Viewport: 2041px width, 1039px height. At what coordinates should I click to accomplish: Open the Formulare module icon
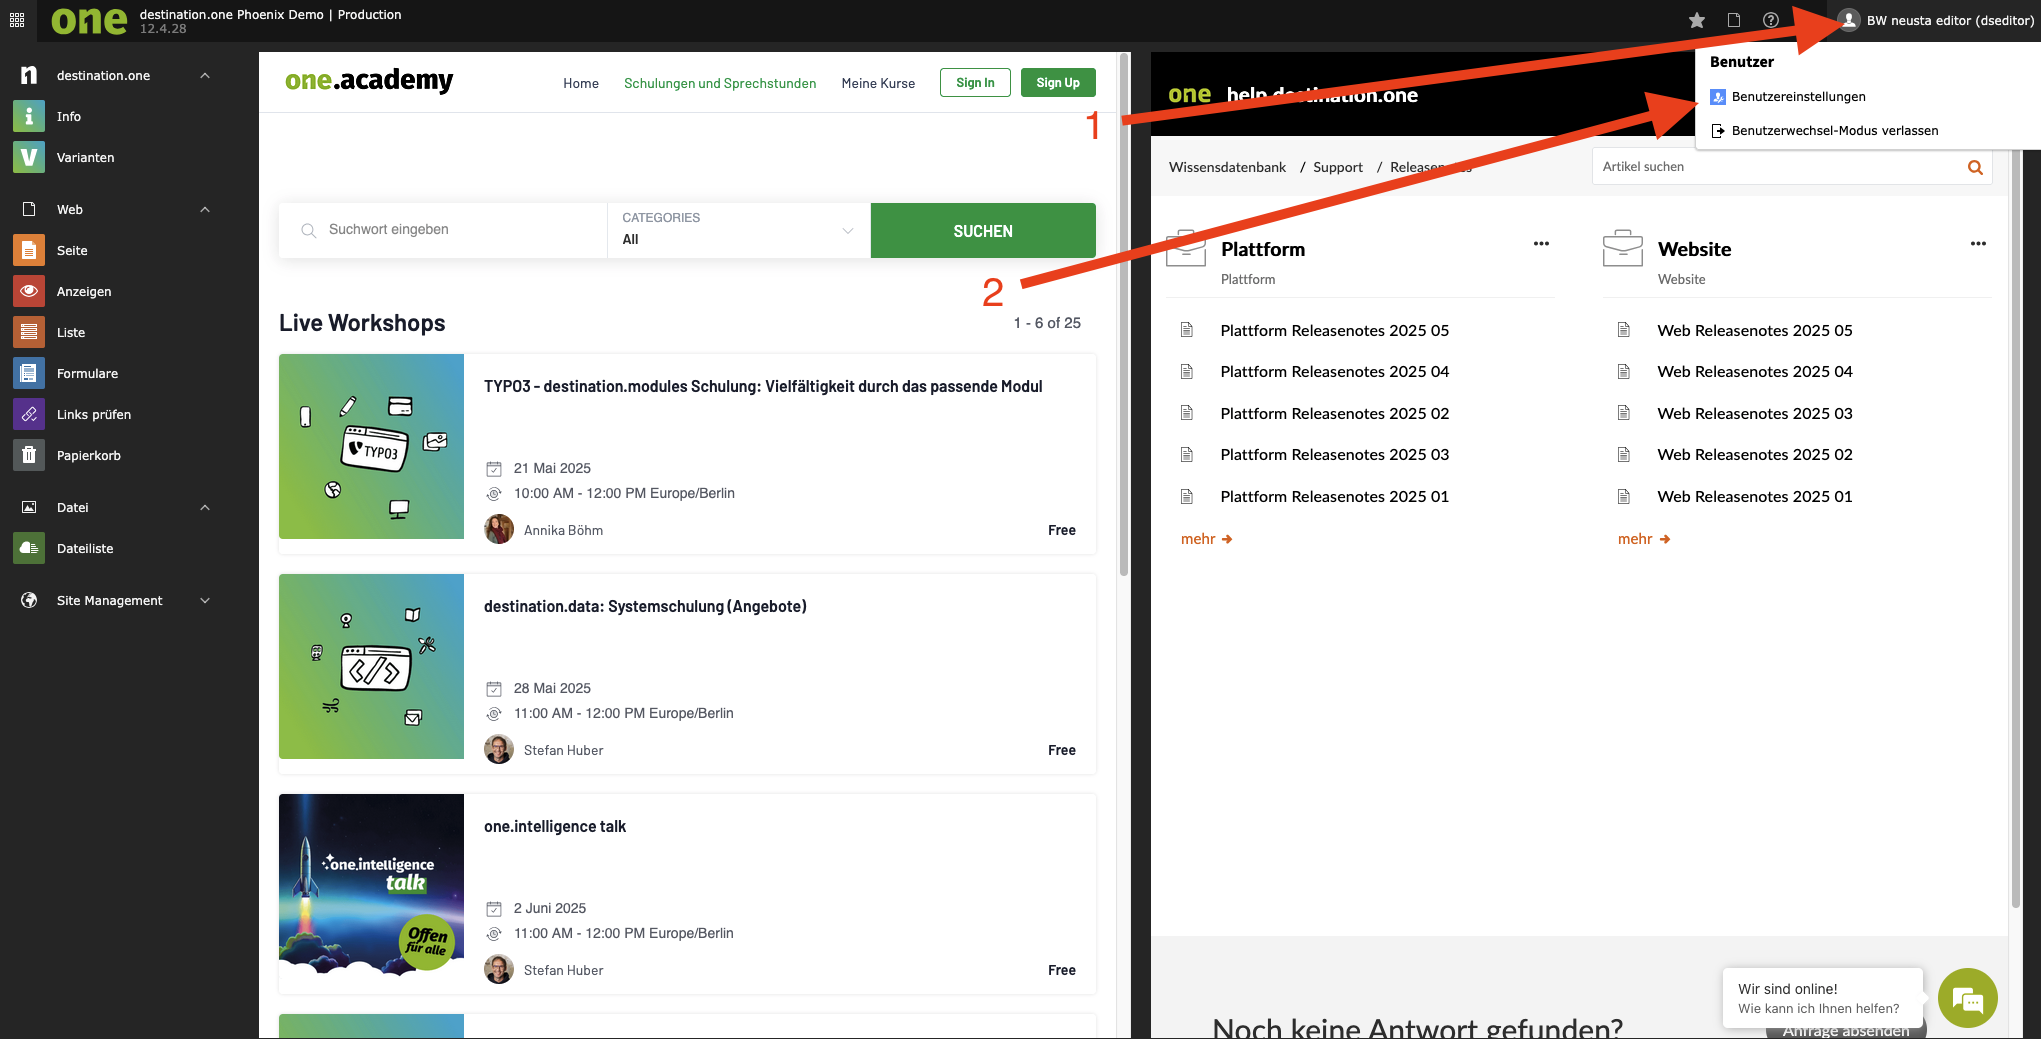(29, 373)
